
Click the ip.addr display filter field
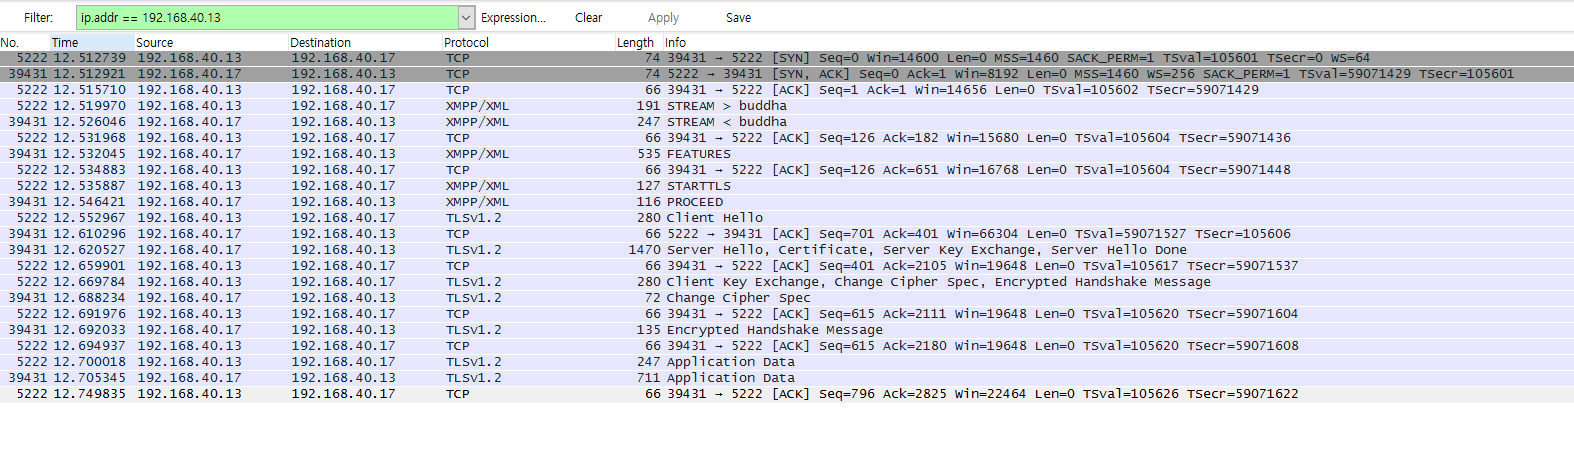point(267,17)
